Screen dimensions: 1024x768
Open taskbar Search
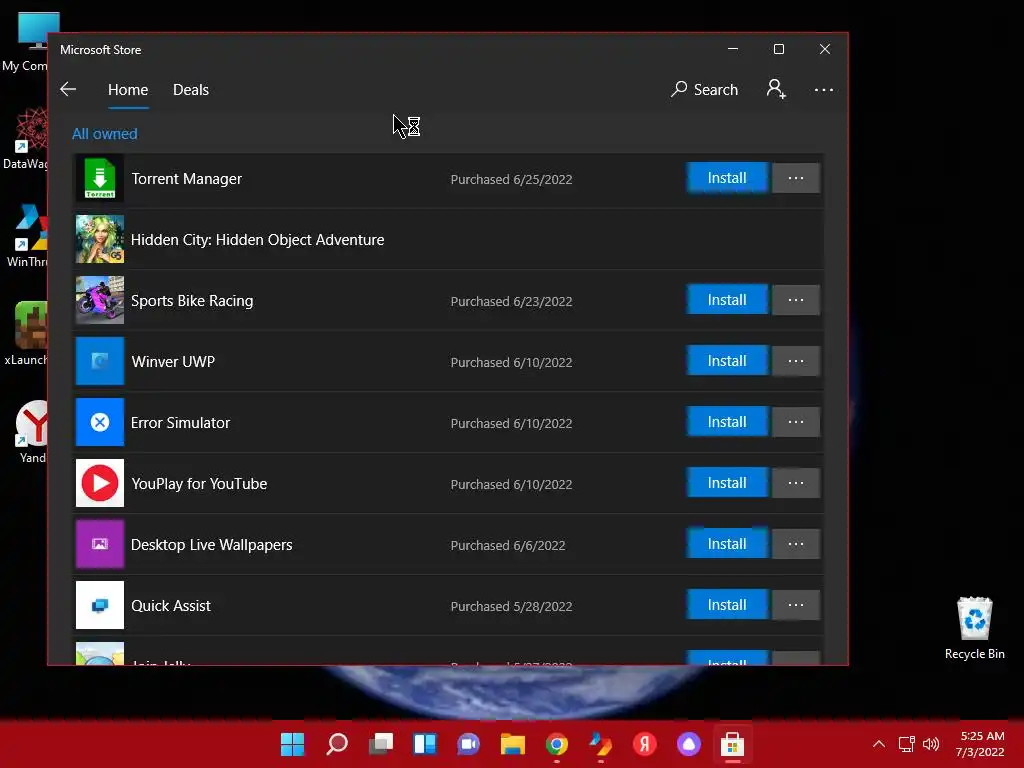click(x=337, y=744)
